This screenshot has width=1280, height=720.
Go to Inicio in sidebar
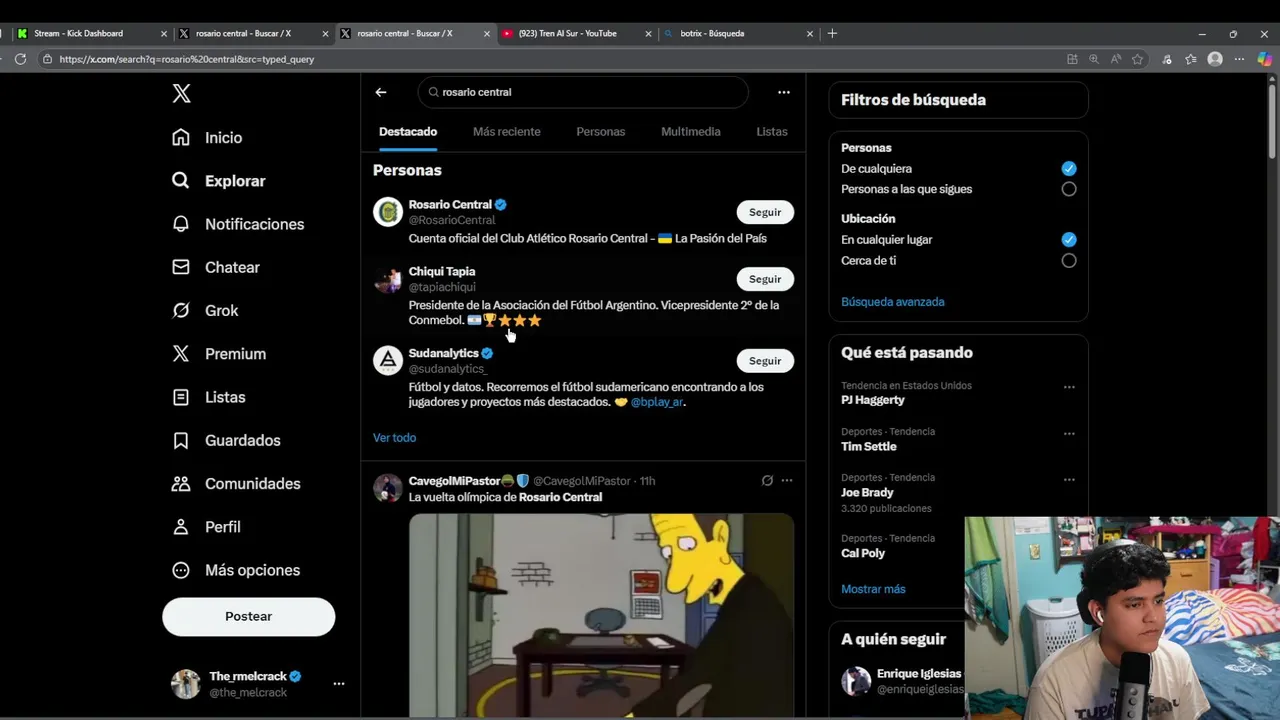click(207, 138)
